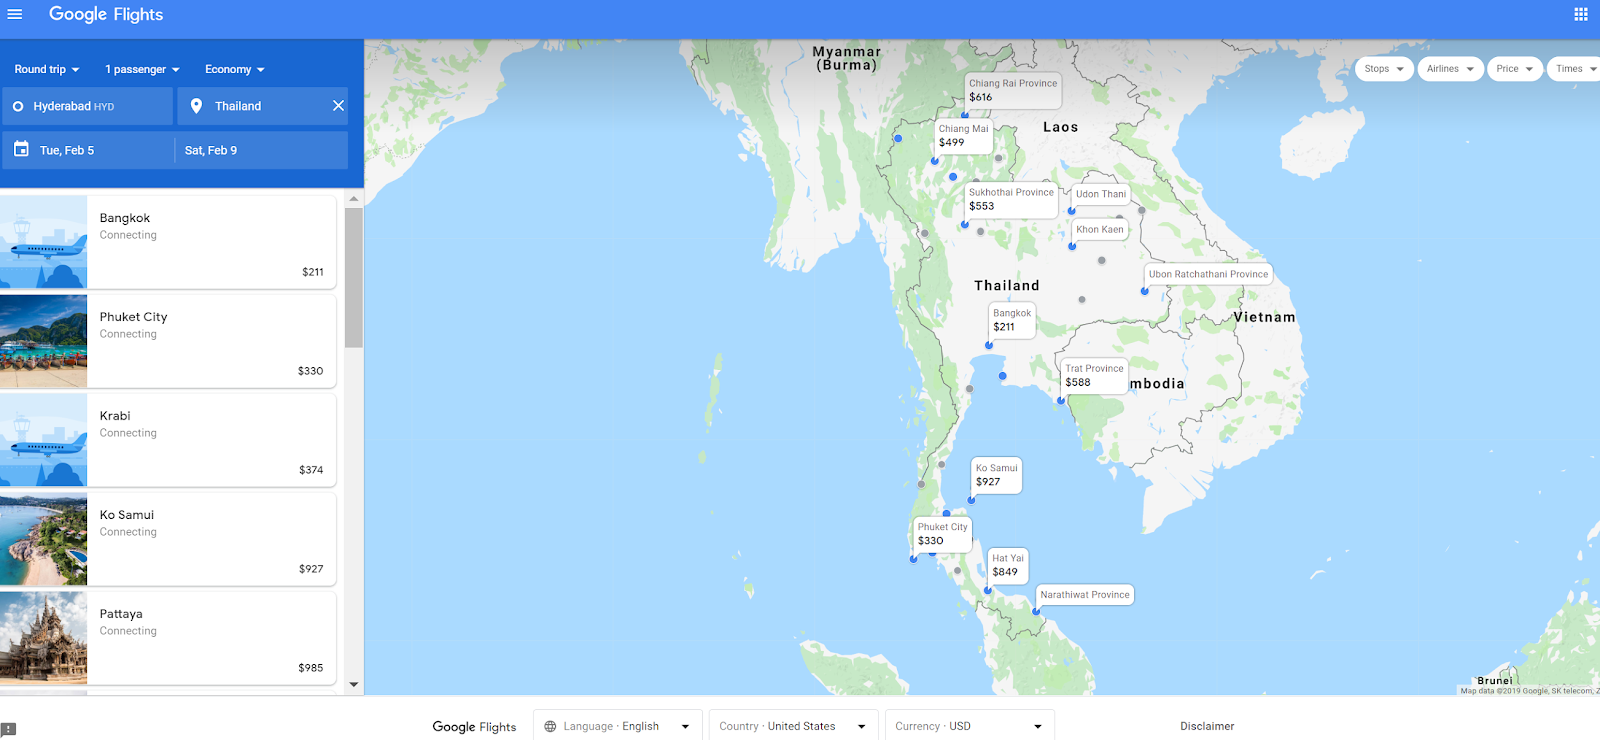Click the Bangkok $211 map label

pyautogui.click(x=1012, y=321)
